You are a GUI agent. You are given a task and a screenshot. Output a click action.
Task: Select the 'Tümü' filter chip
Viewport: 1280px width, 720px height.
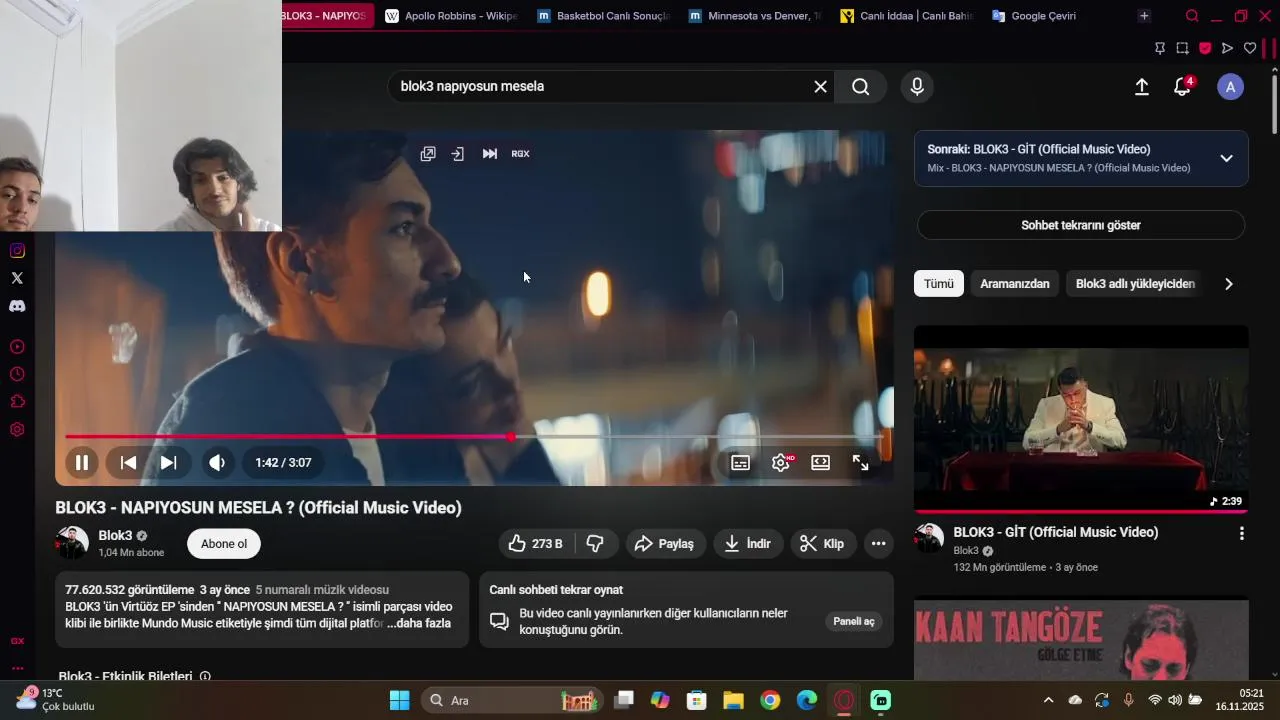click(x=939, y=284)
